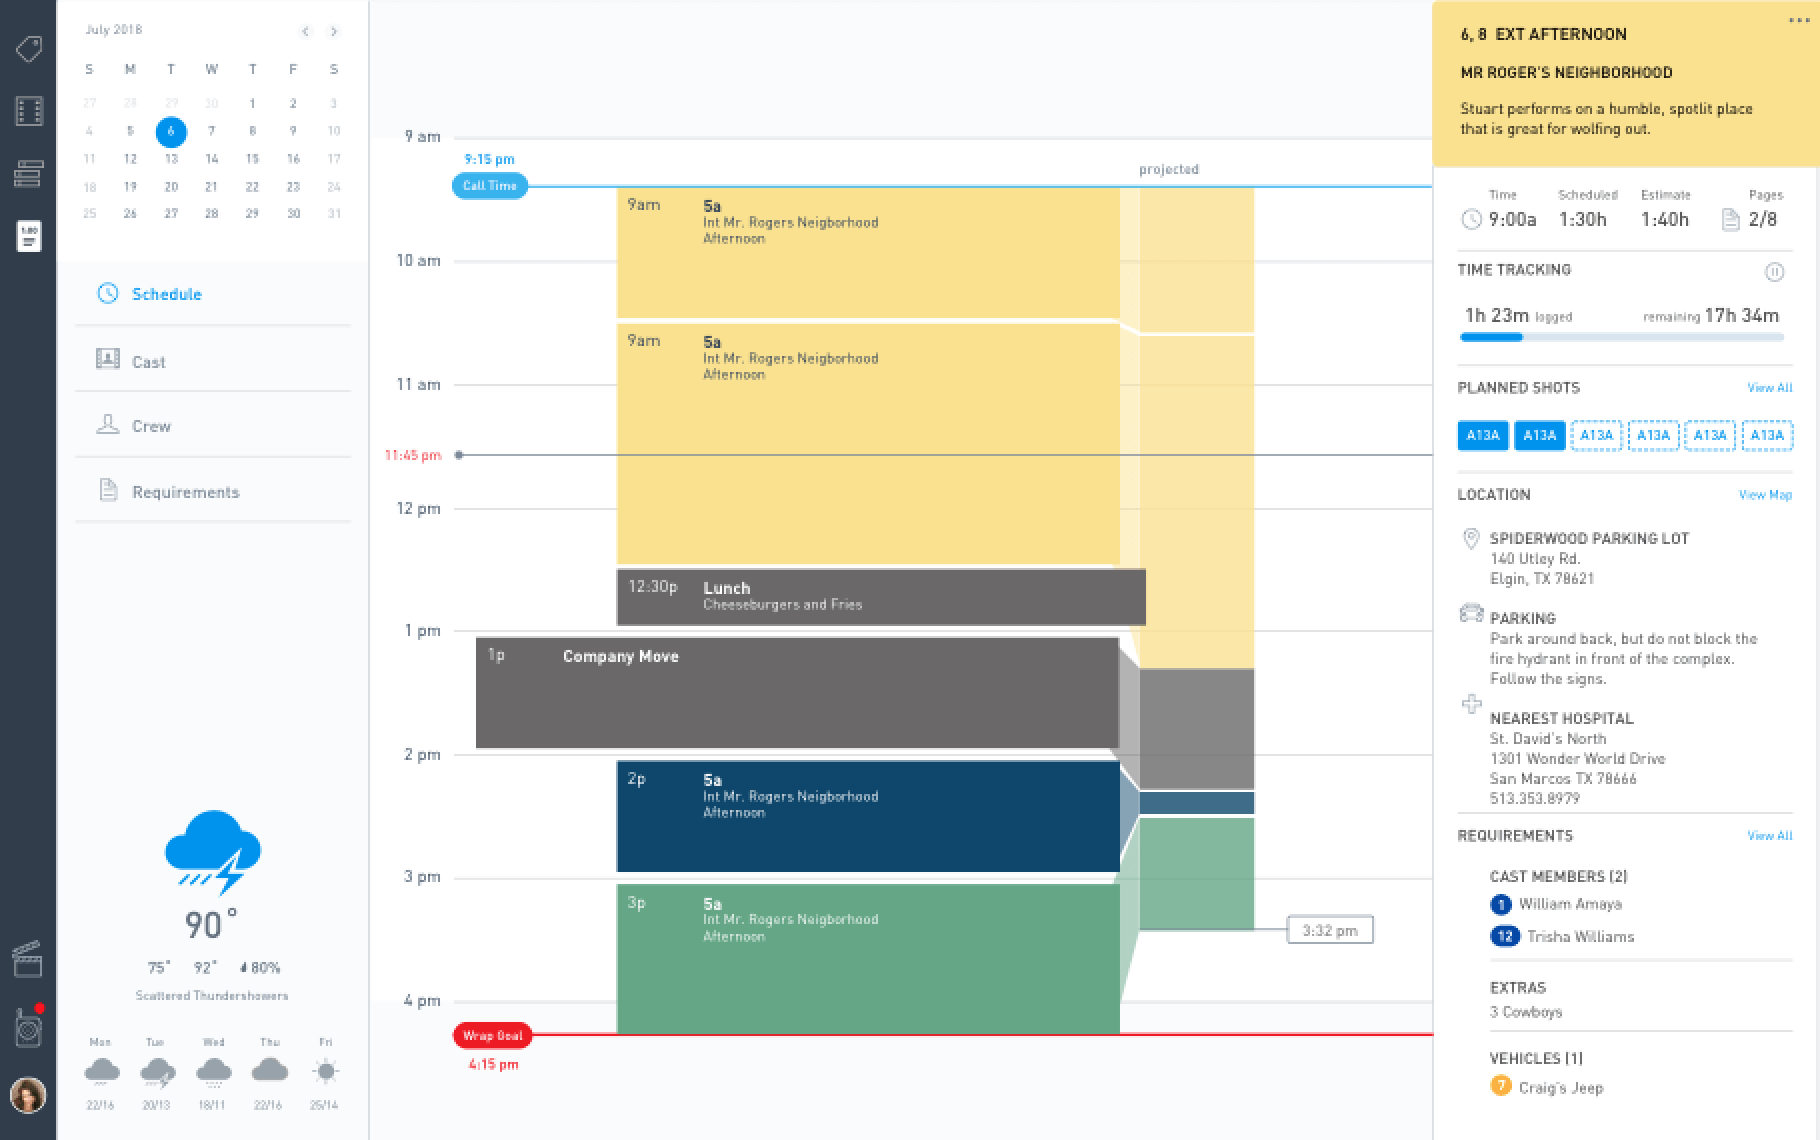1820x1140 pixels.
Task: Open the three-dot menu in scene panel
Action: click(1800, 20)
